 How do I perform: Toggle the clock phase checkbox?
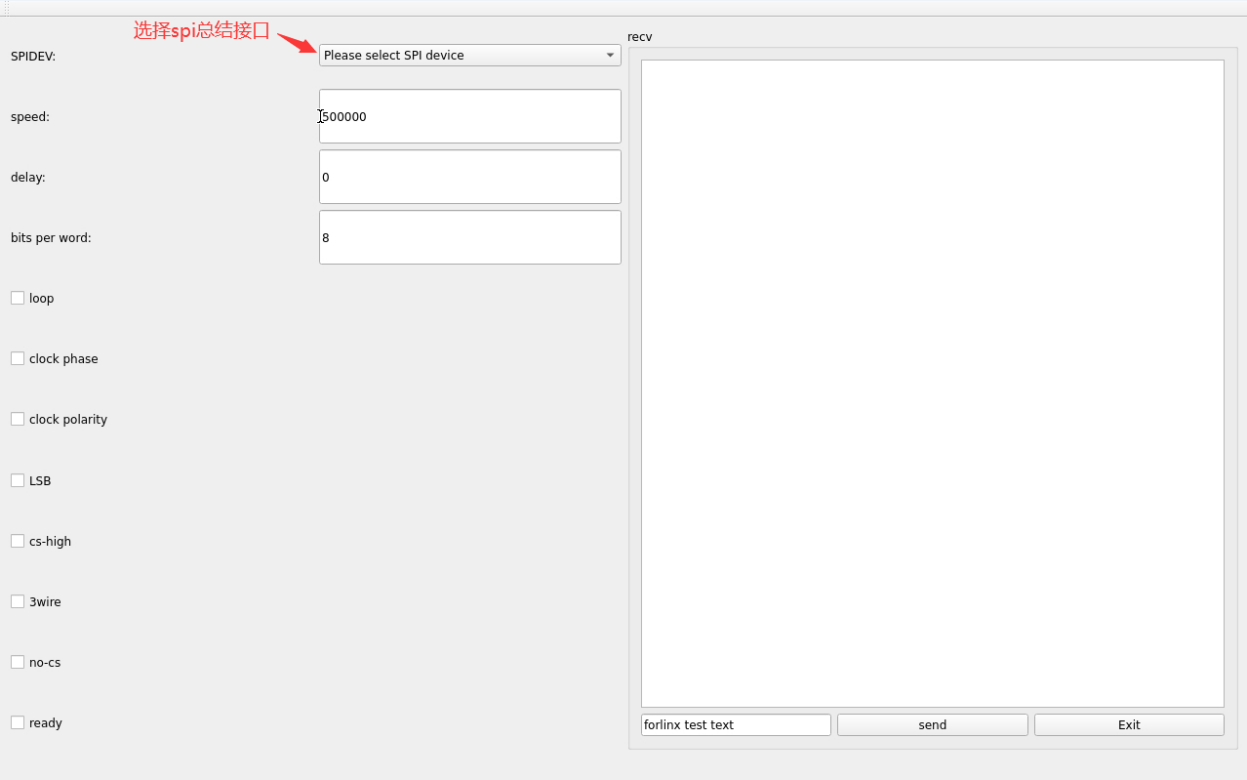coord(18,358)
